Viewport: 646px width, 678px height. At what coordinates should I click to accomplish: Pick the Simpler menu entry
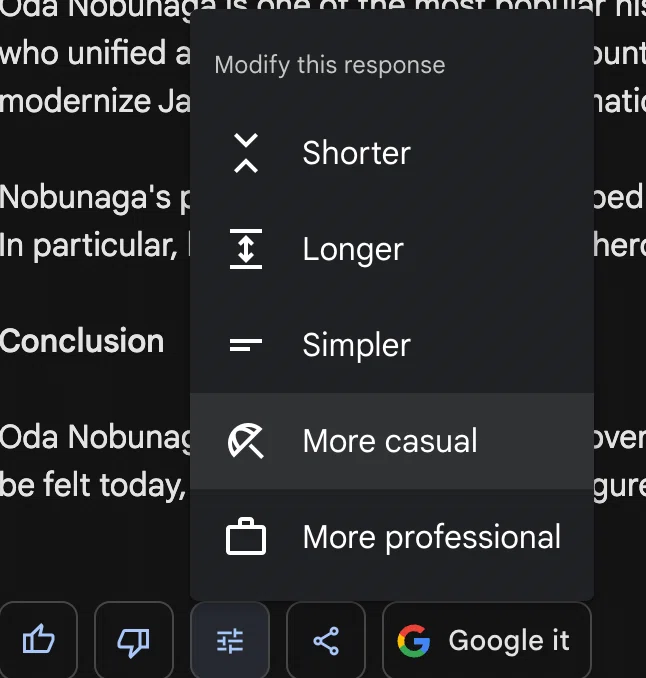pos(392,345)
